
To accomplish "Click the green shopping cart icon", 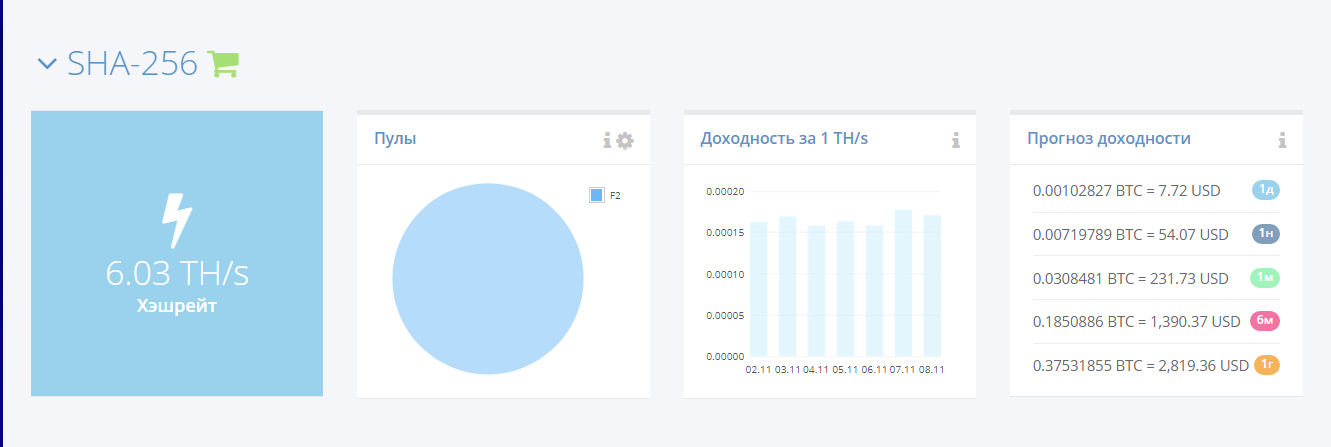I will (x=223, y=64).
